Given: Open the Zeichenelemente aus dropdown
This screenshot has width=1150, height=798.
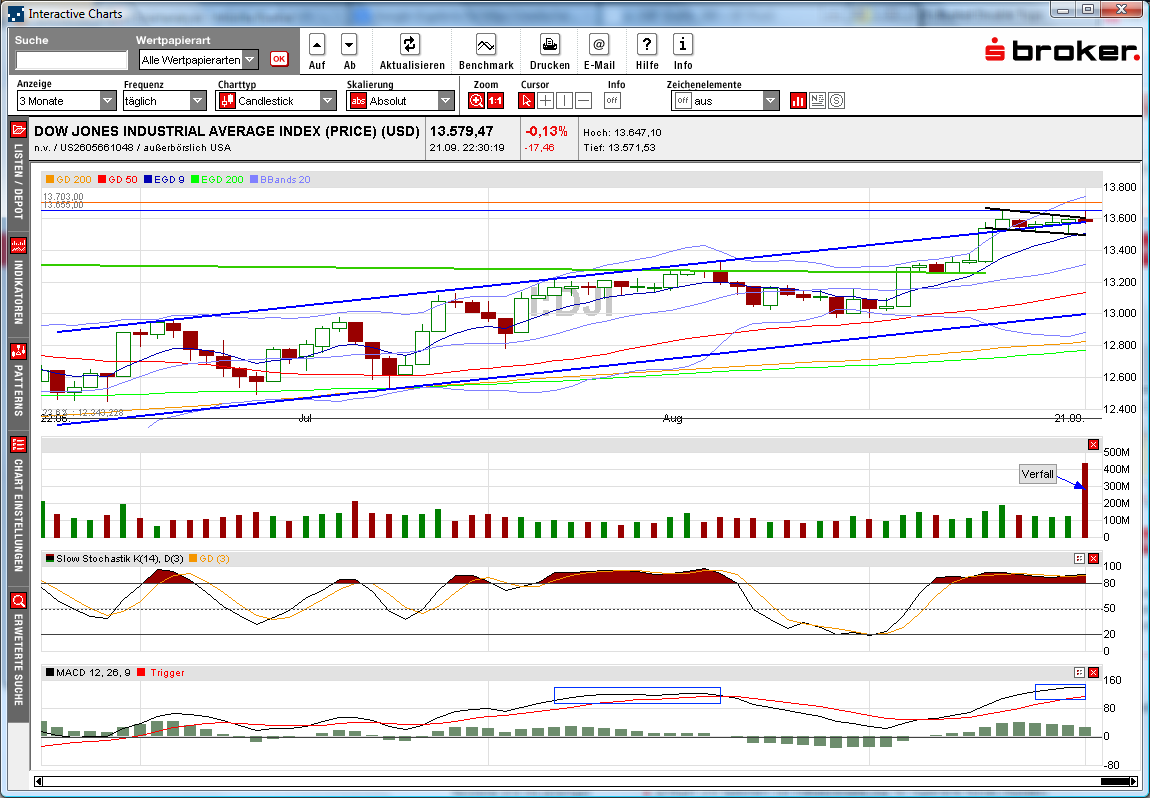Looking at the screenshot, I should pyautogui.click(x=725, y=100).
